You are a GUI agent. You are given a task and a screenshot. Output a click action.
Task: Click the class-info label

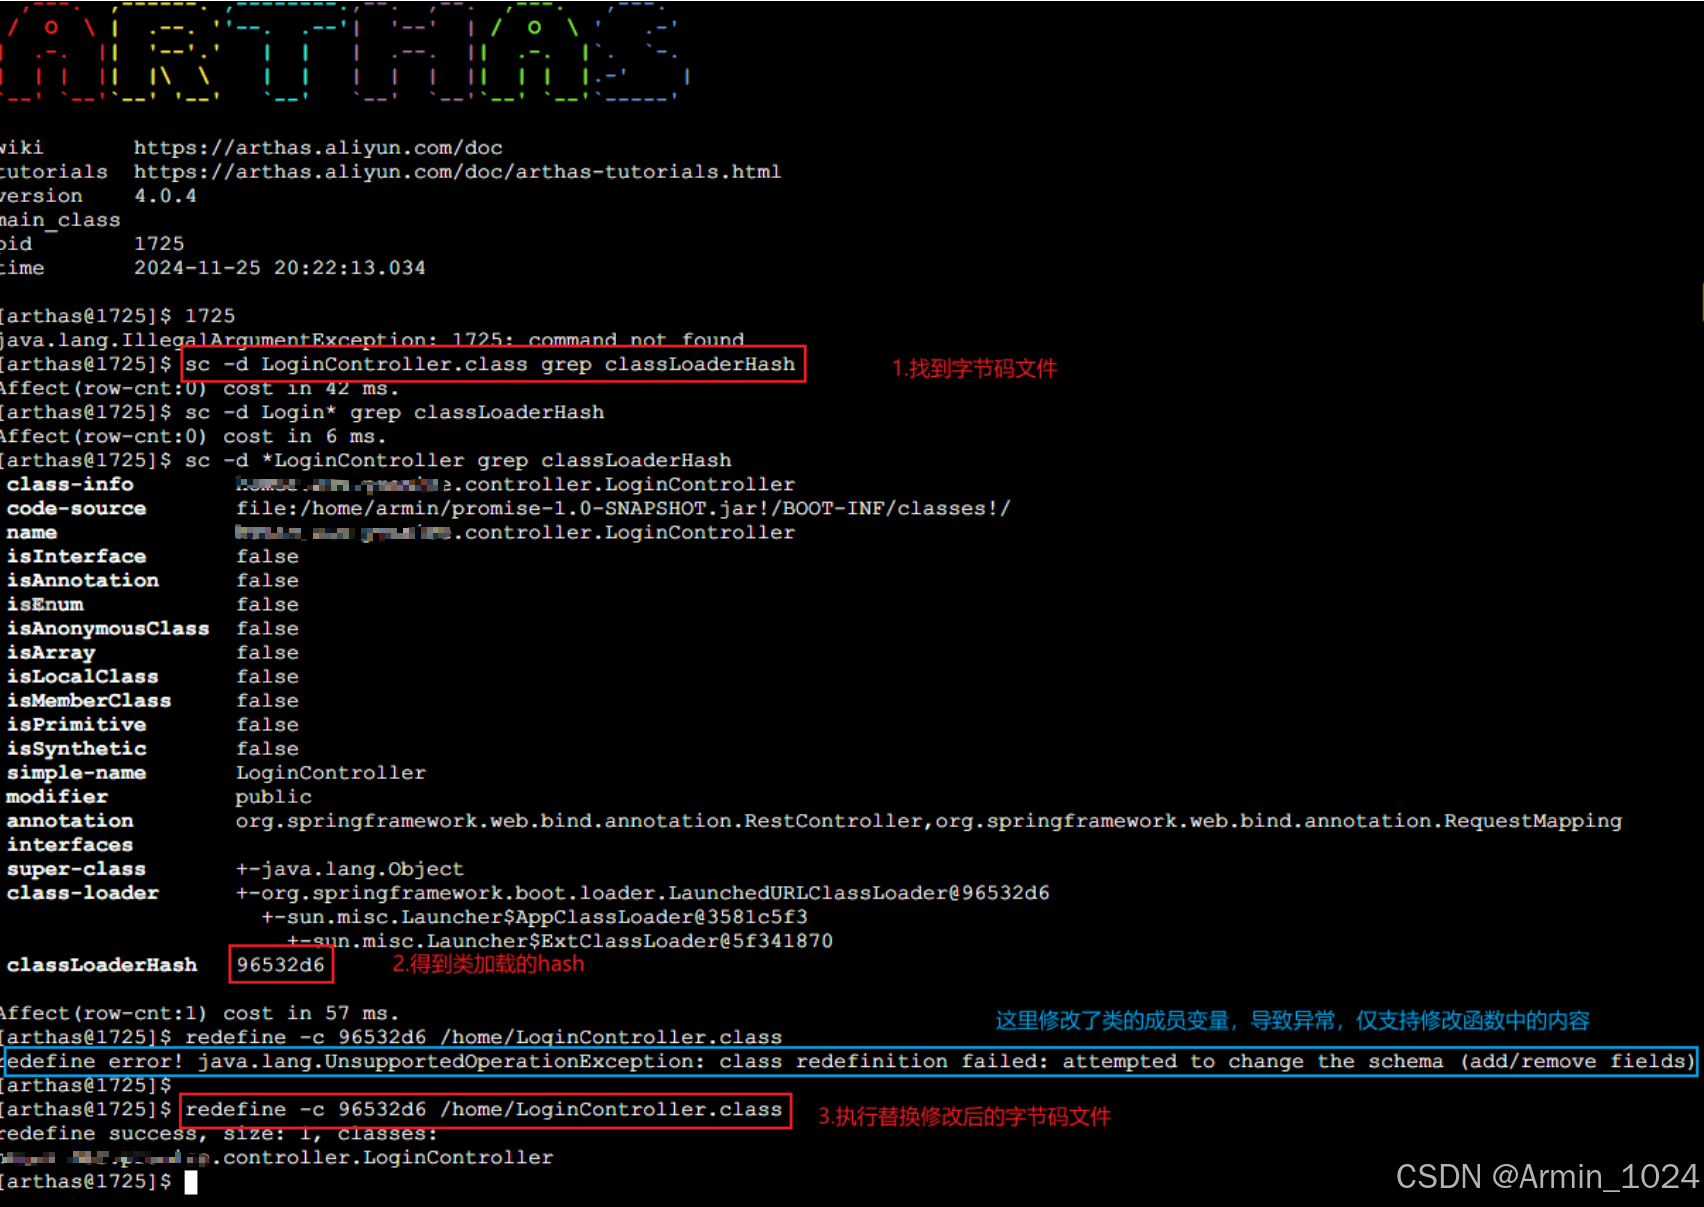click(x=70, y=484)
